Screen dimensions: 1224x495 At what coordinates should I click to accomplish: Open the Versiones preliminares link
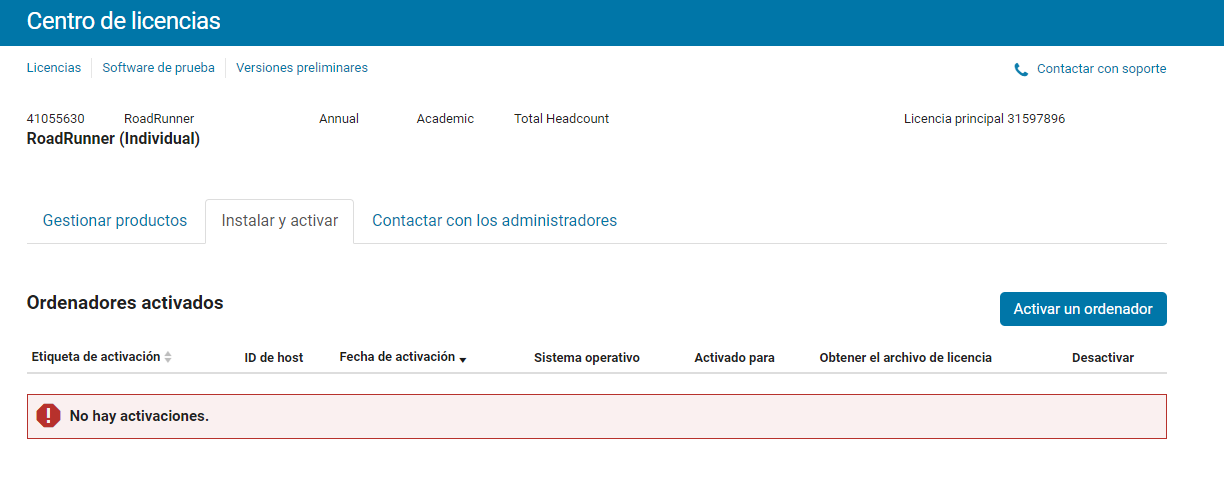point(302,68)
